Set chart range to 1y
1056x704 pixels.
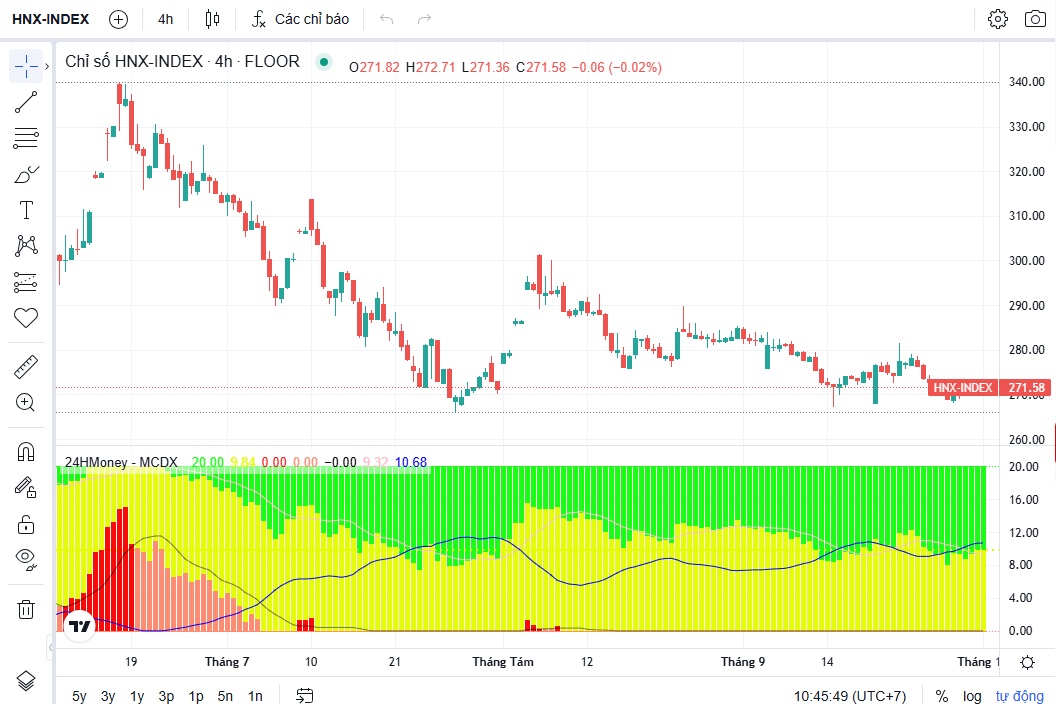click(137, 696)
